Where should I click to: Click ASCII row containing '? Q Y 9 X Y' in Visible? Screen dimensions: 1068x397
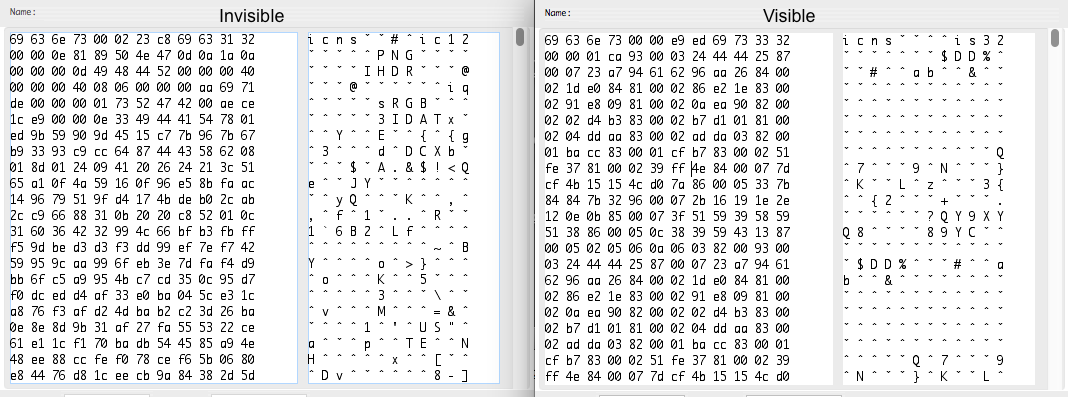tap(924, 216)
